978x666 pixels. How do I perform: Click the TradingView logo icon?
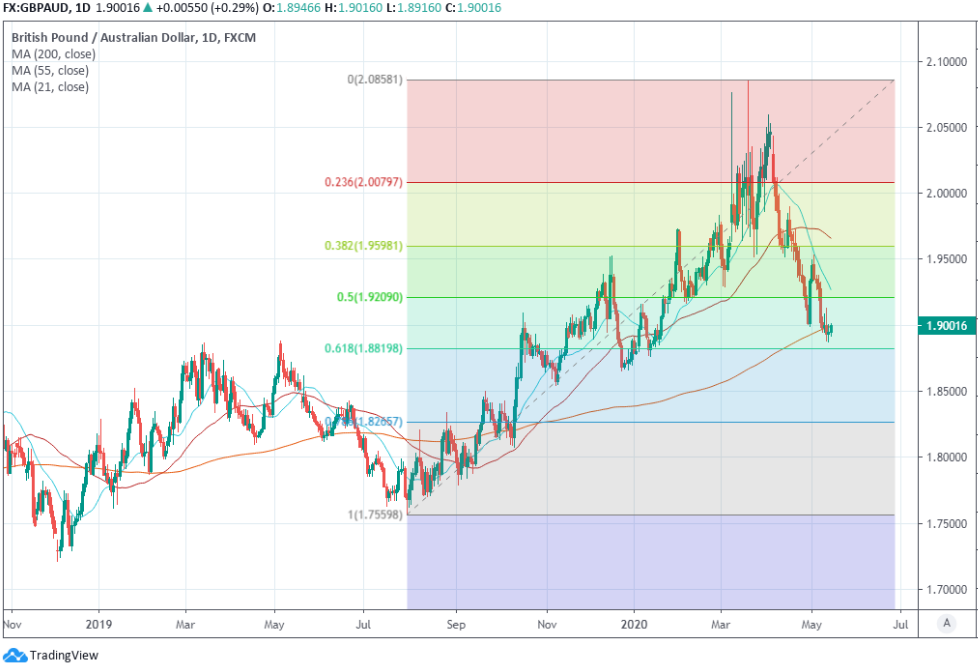click(x=15, y=655)
